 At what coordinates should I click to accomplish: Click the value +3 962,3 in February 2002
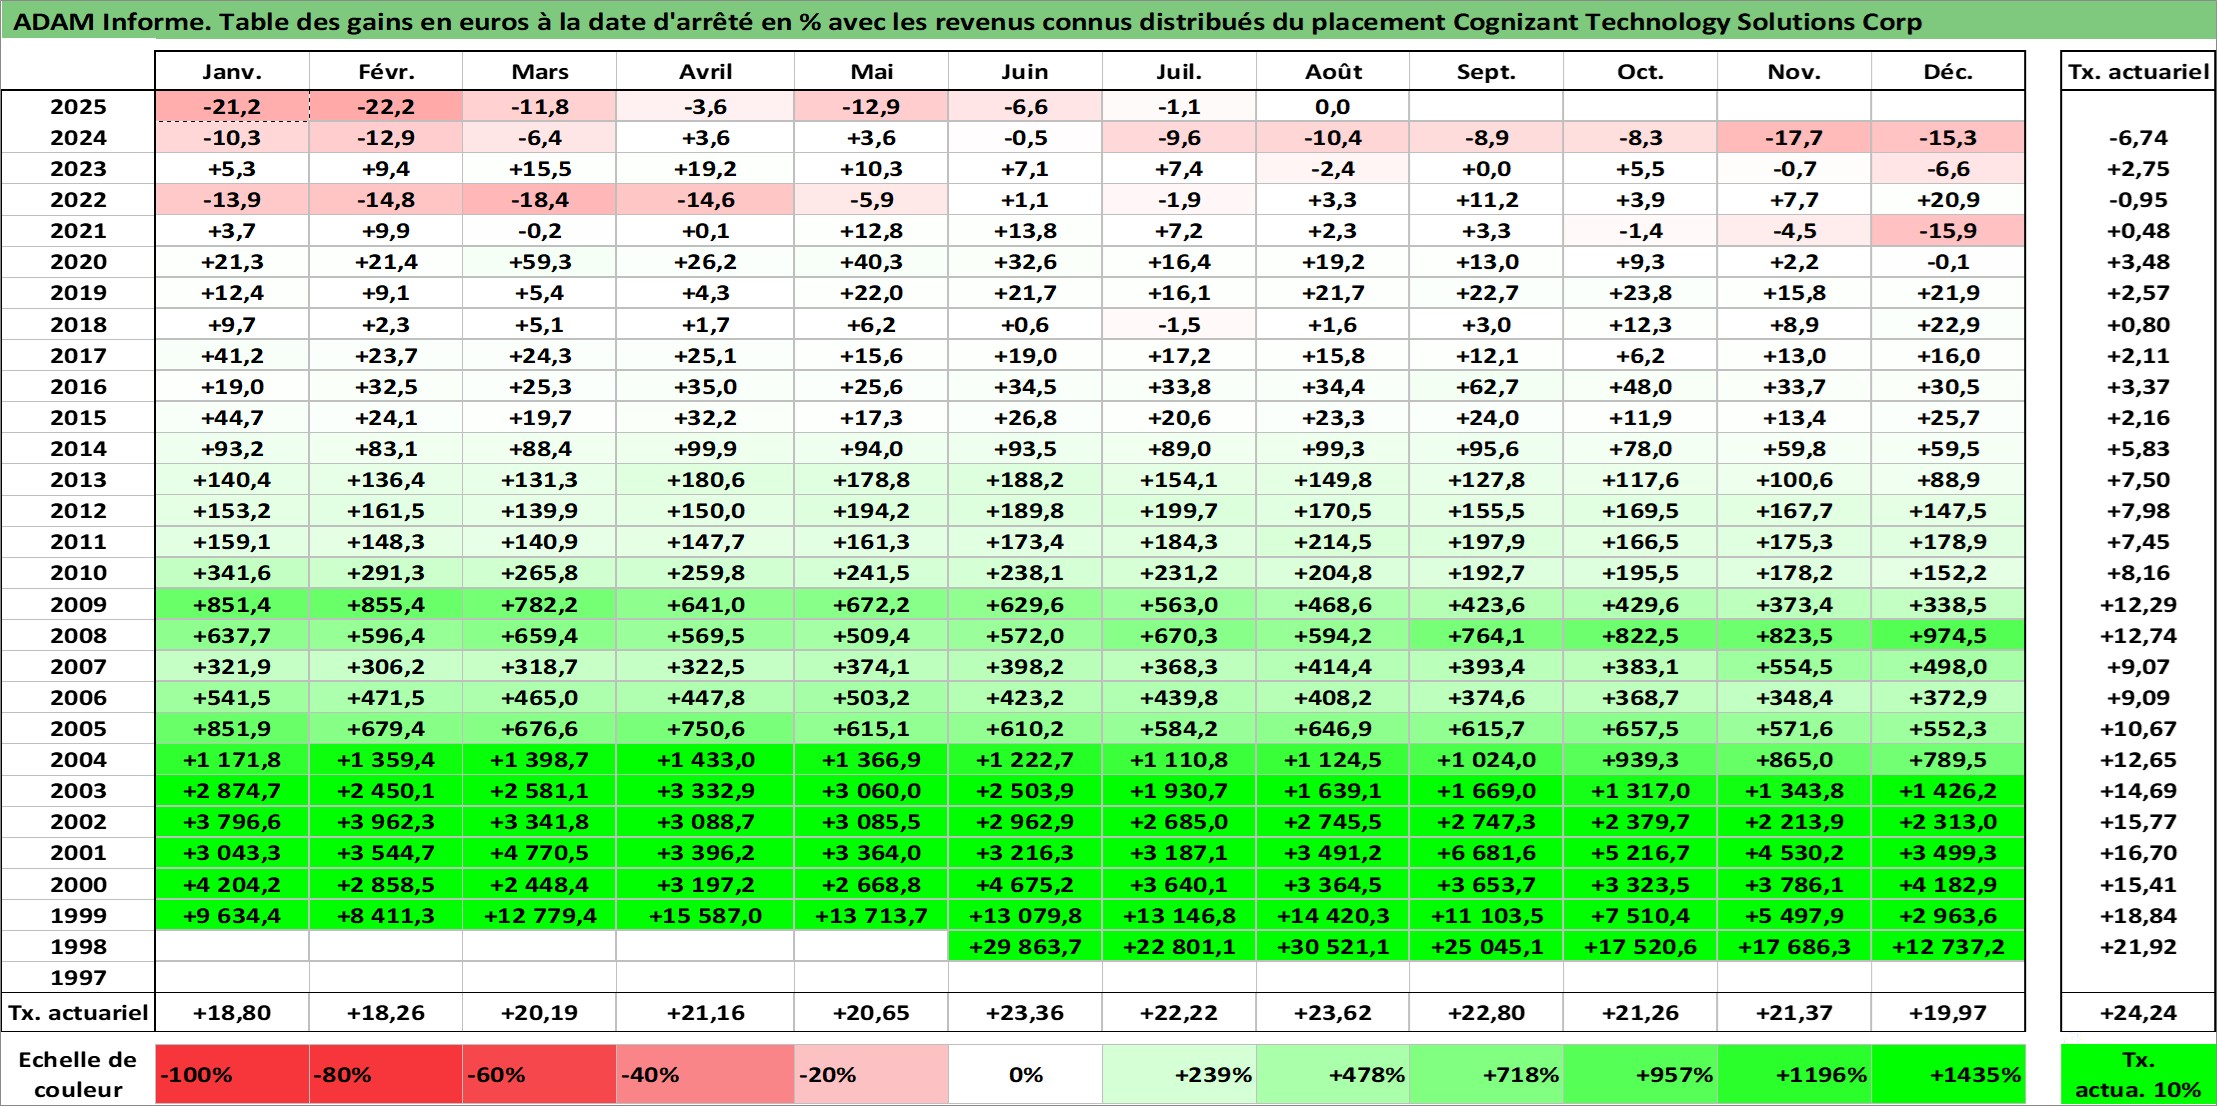click(x=386, y=822)
